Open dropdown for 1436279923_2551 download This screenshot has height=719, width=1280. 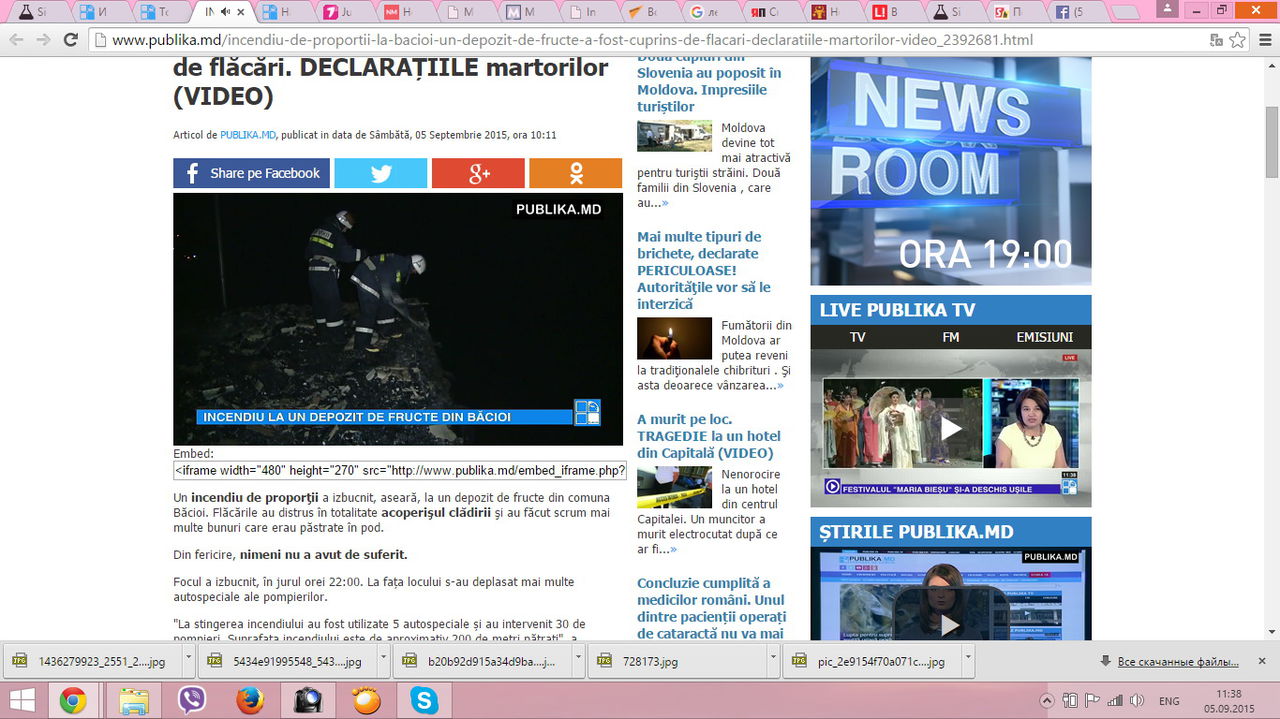tap(187, 661)
